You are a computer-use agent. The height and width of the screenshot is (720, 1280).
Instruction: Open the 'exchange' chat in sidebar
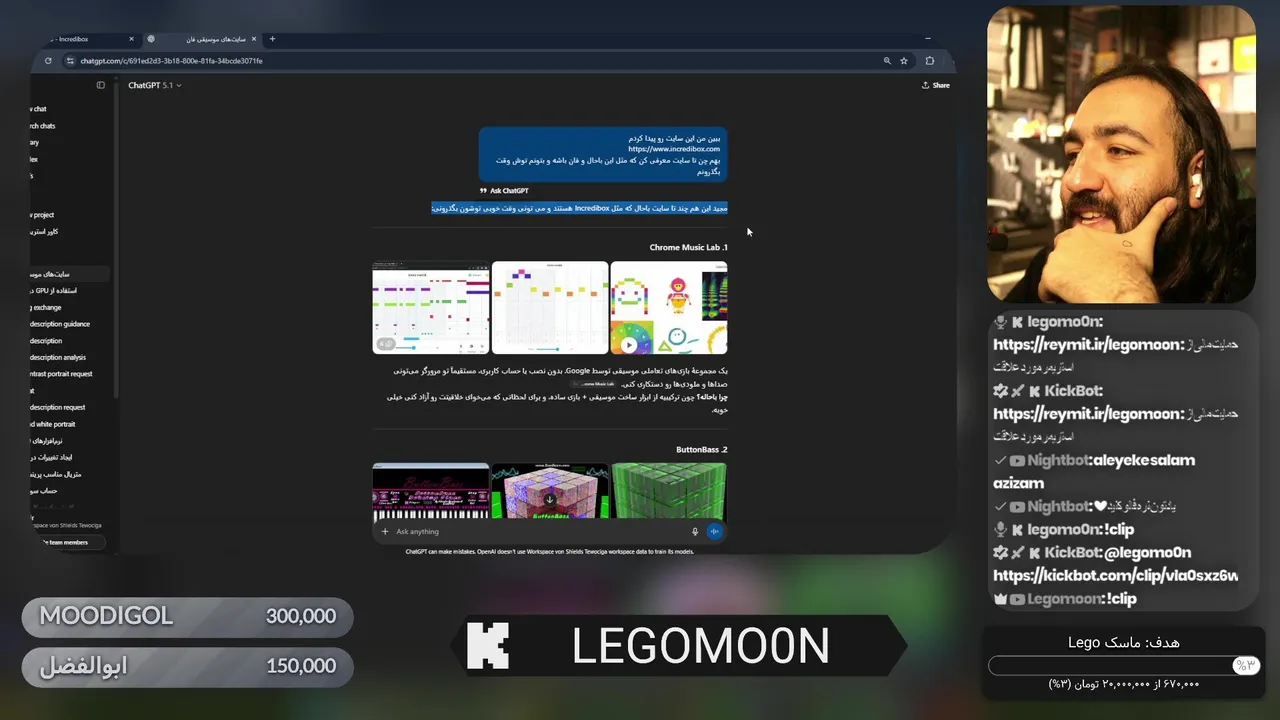[x=46, y=307]
